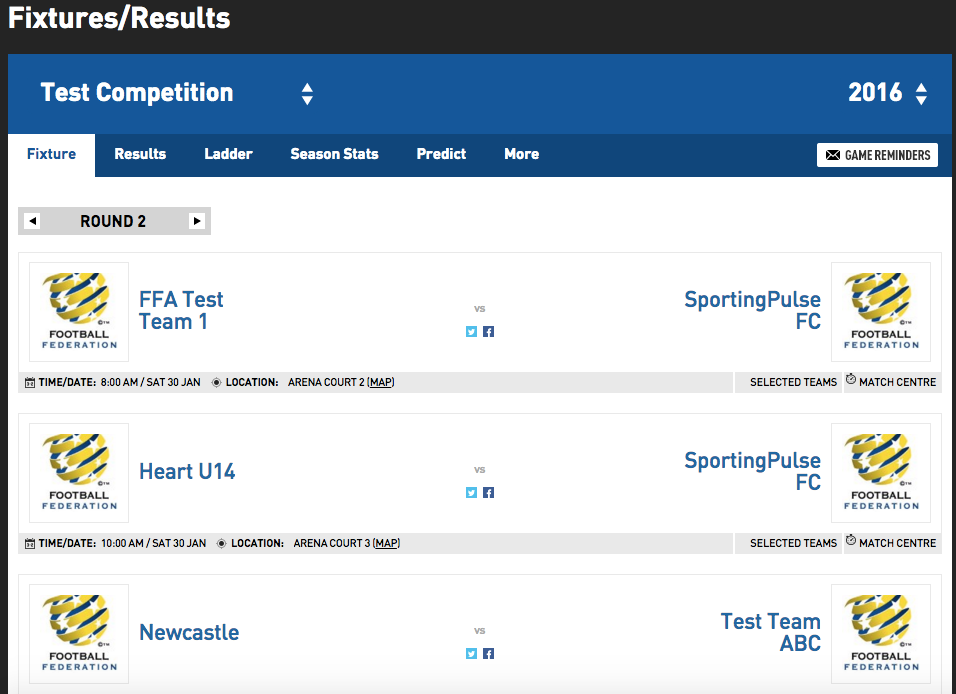The height and width of the screenshot is (694, 956).
Task: Click the Game Reminders button
Action: (x=877, y=155)
